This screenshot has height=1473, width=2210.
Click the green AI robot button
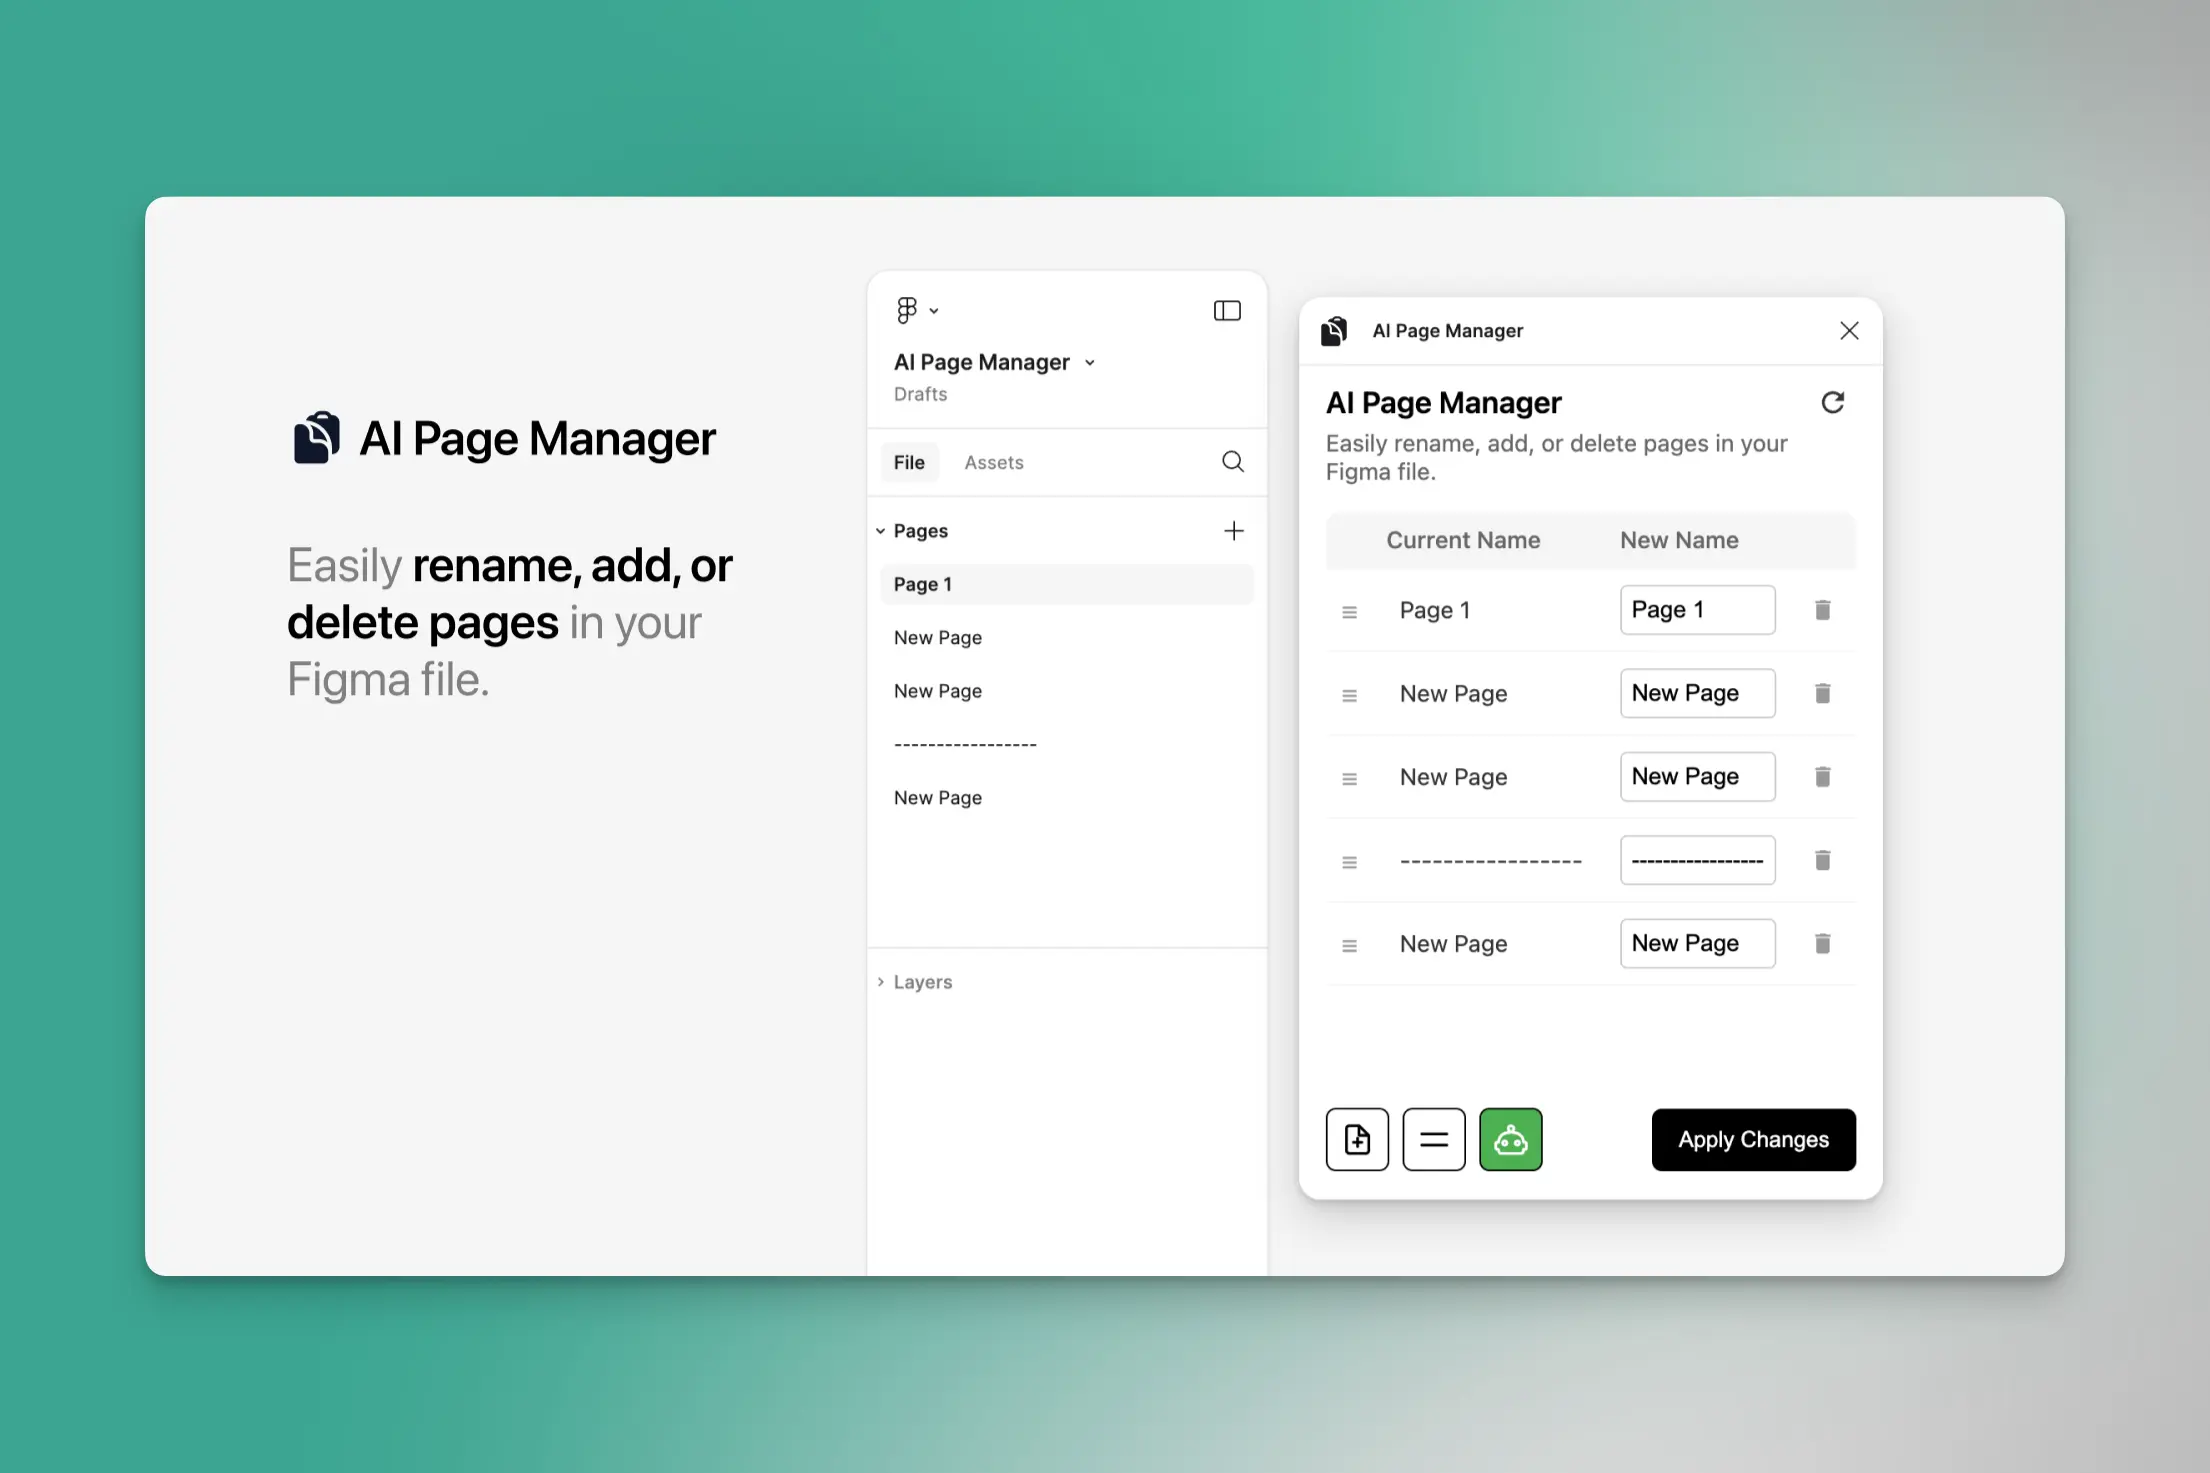click(x=1510, y=1139)
